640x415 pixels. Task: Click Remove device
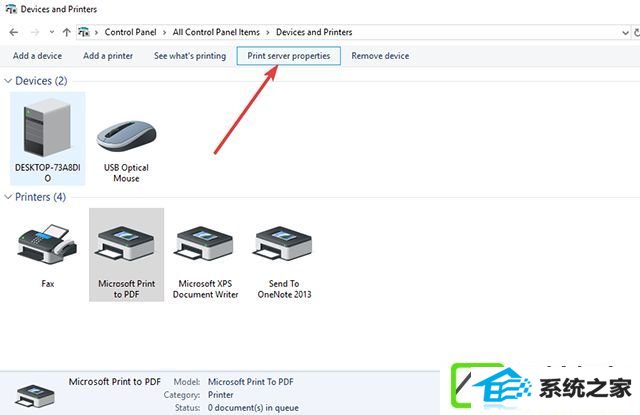pos(380,56)
